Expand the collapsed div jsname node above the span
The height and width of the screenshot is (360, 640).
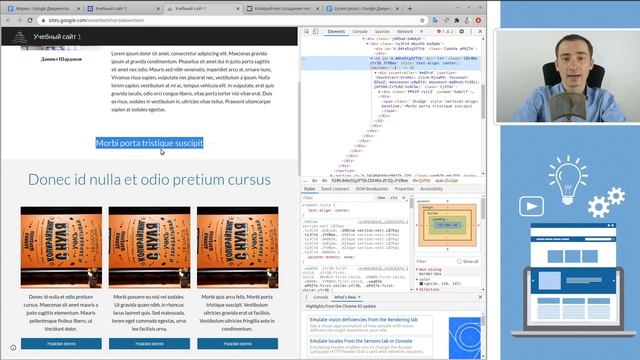[379, 92]
